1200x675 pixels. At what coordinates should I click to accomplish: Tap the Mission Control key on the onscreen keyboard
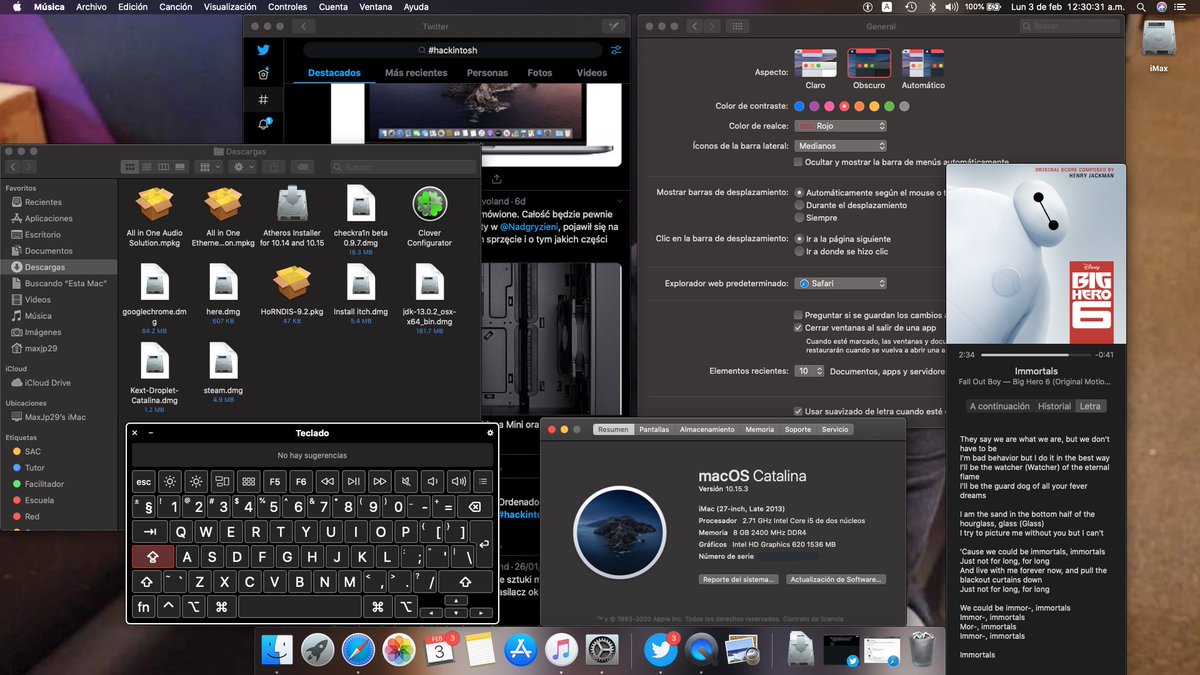click(222, 481)
